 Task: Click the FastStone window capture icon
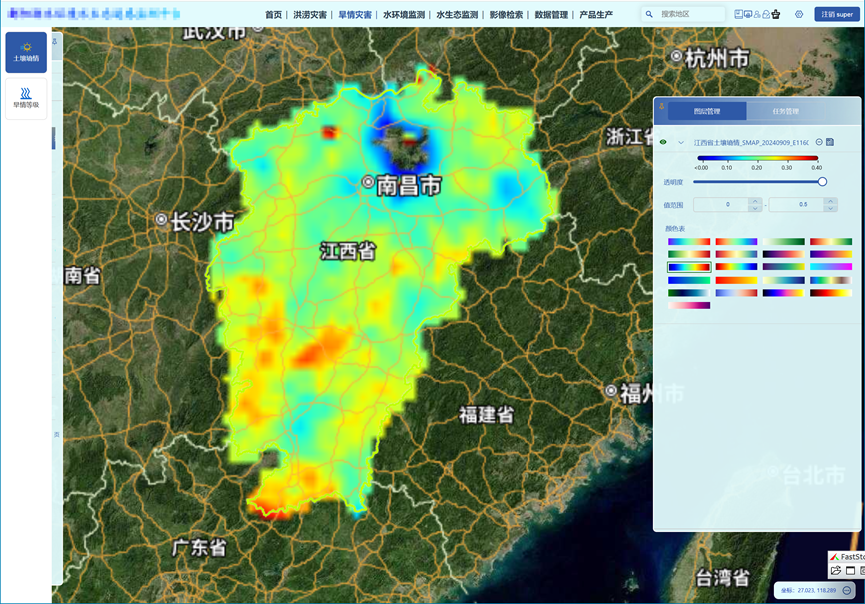click(850, 570)
